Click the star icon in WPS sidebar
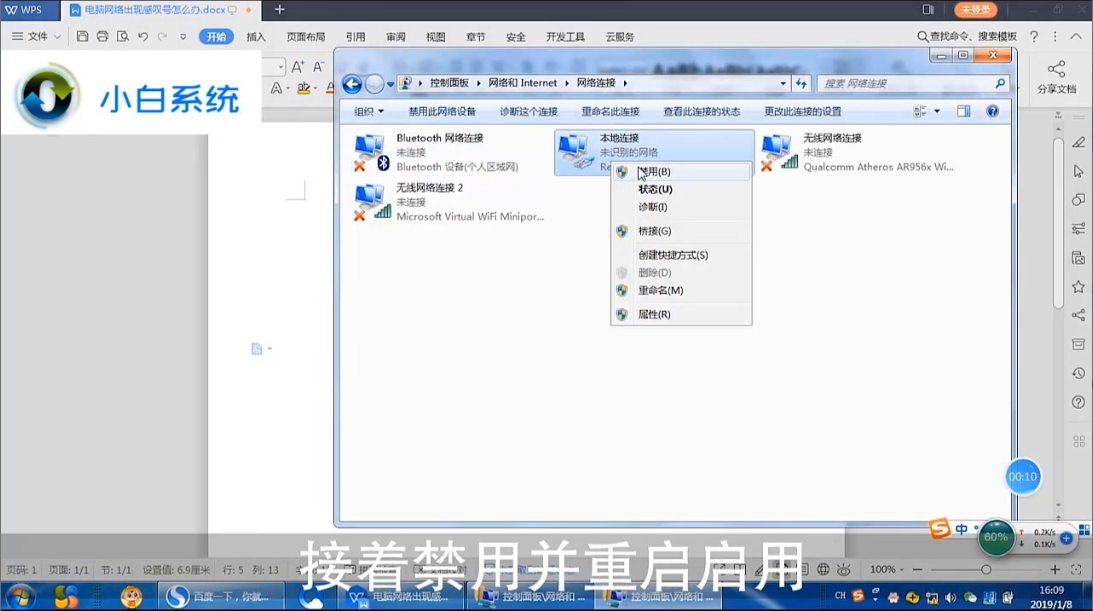Screen dimensions: 1093x611 click(1078, 286)
